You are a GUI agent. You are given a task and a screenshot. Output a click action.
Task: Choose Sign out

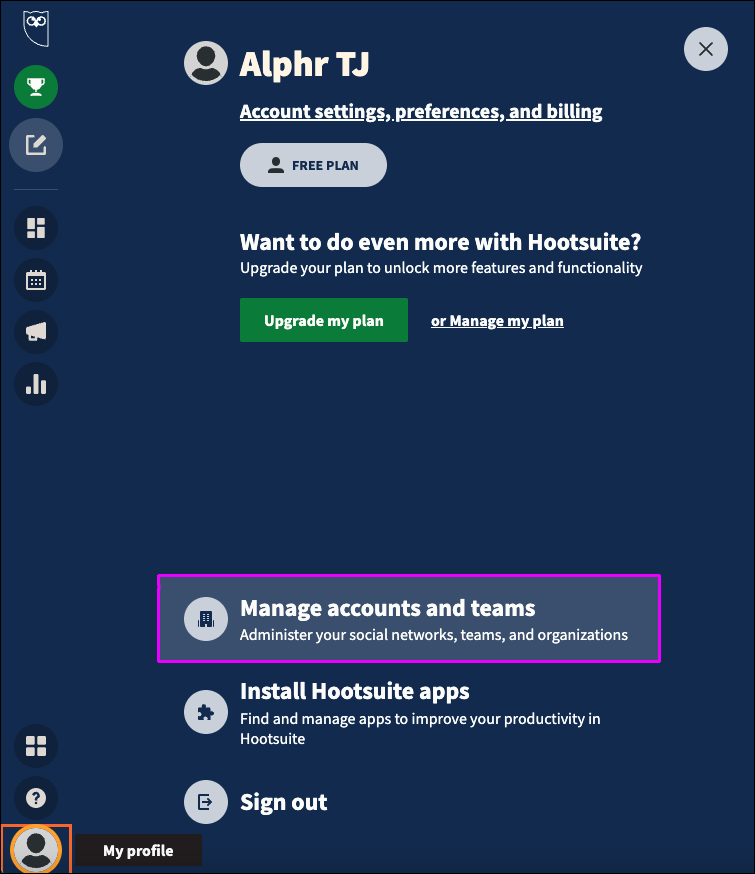click(x=284, y=802)
